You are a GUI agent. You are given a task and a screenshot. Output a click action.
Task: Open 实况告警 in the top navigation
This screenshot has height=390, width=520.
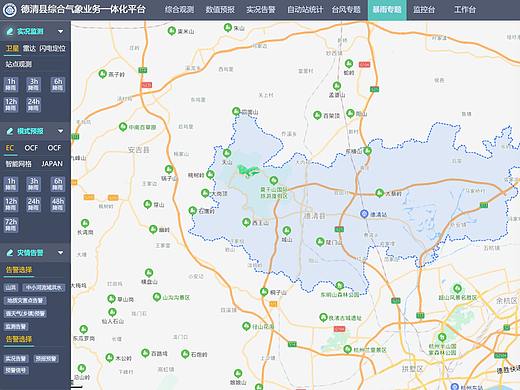[x=261, y=10]
